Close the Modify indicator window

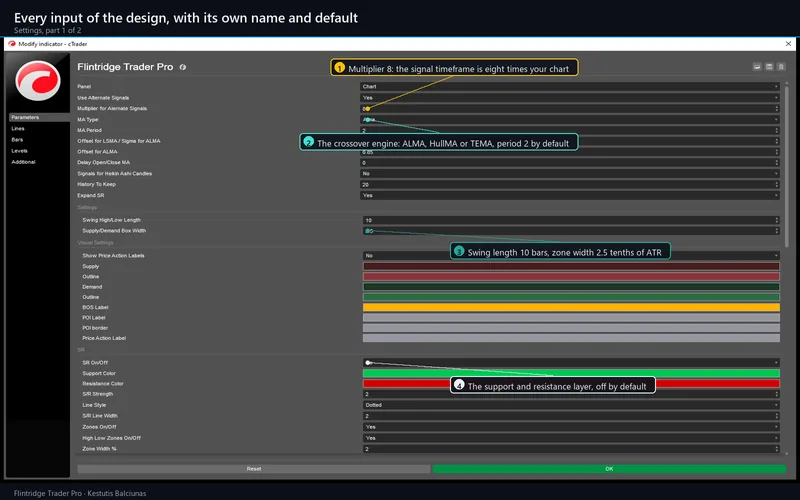coord(788,44)
